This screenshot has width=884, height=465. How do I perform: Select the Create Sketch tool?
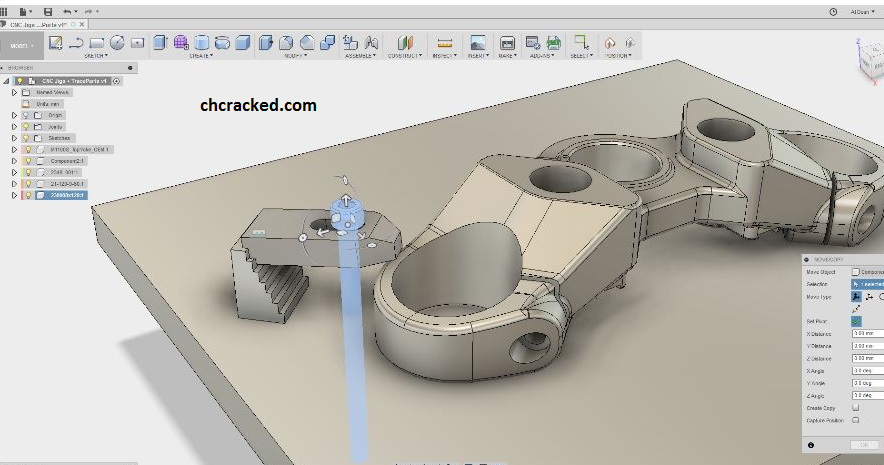click(55, 42)
